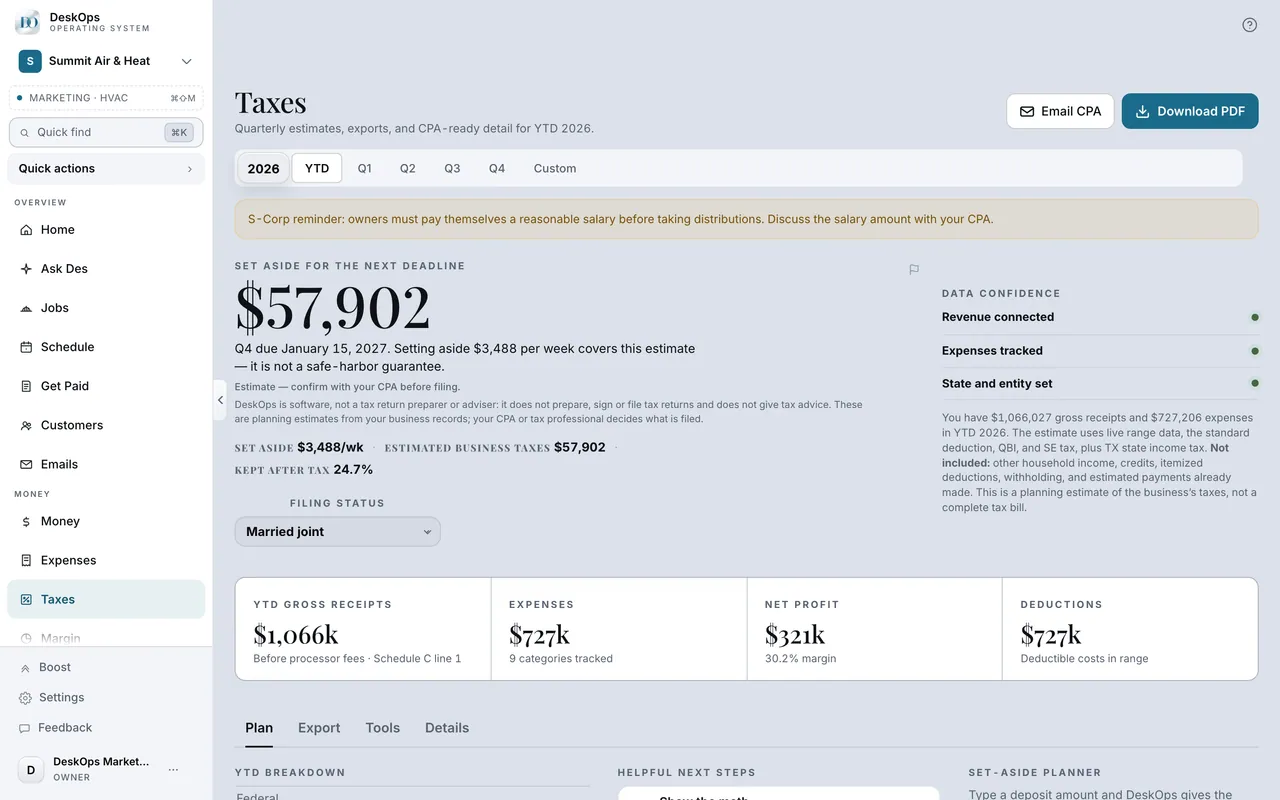
Task: Open the Schedule calendar page
Action: click(x=106, y=347)
